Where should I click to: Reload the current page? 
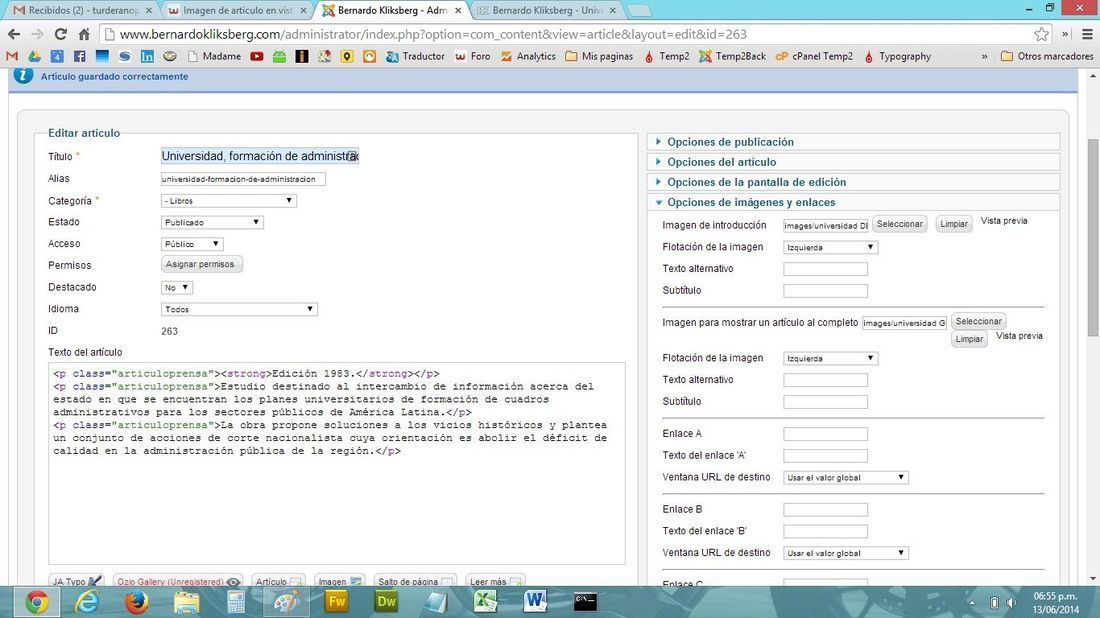tap(60, 34)
